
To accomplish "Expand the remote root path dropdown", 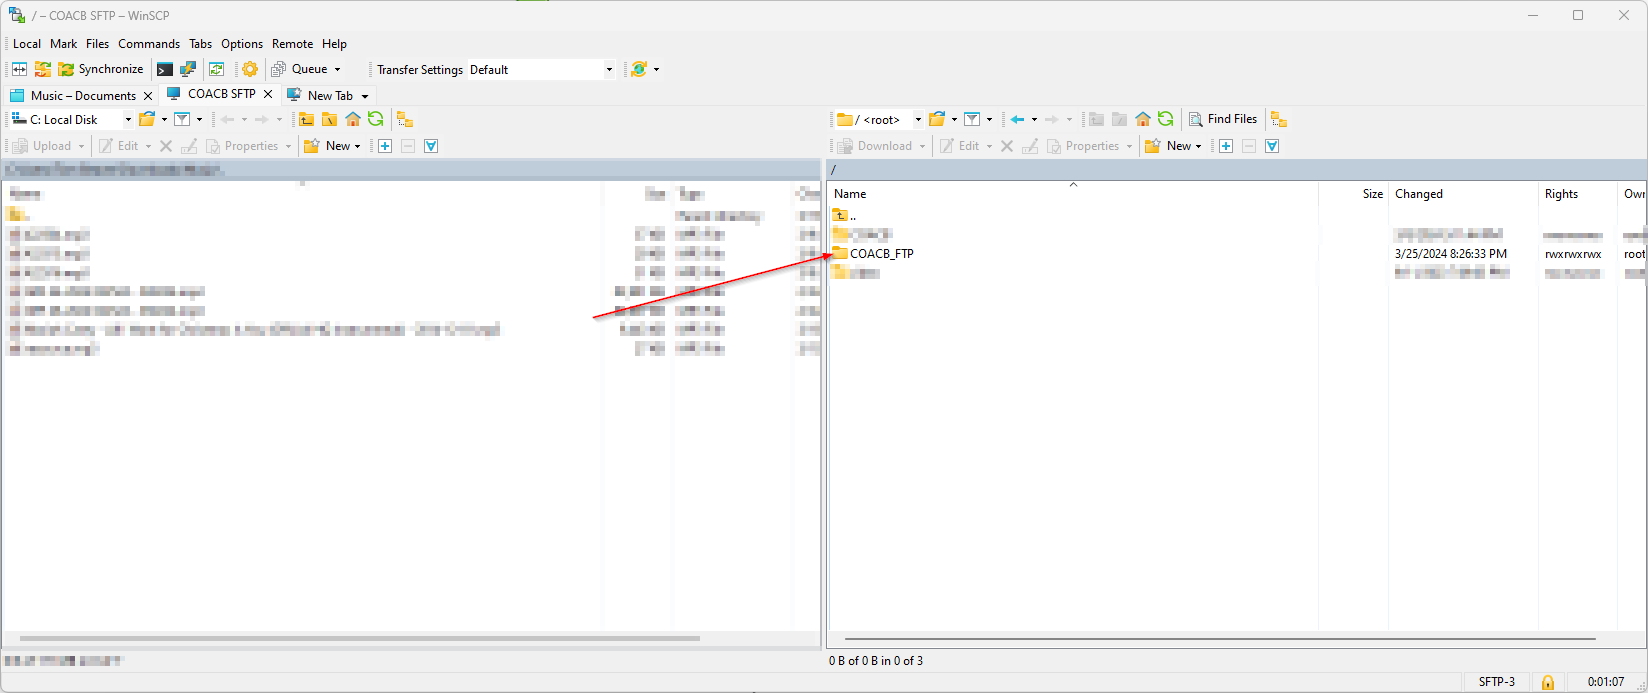I will click(x=918, y=120).
